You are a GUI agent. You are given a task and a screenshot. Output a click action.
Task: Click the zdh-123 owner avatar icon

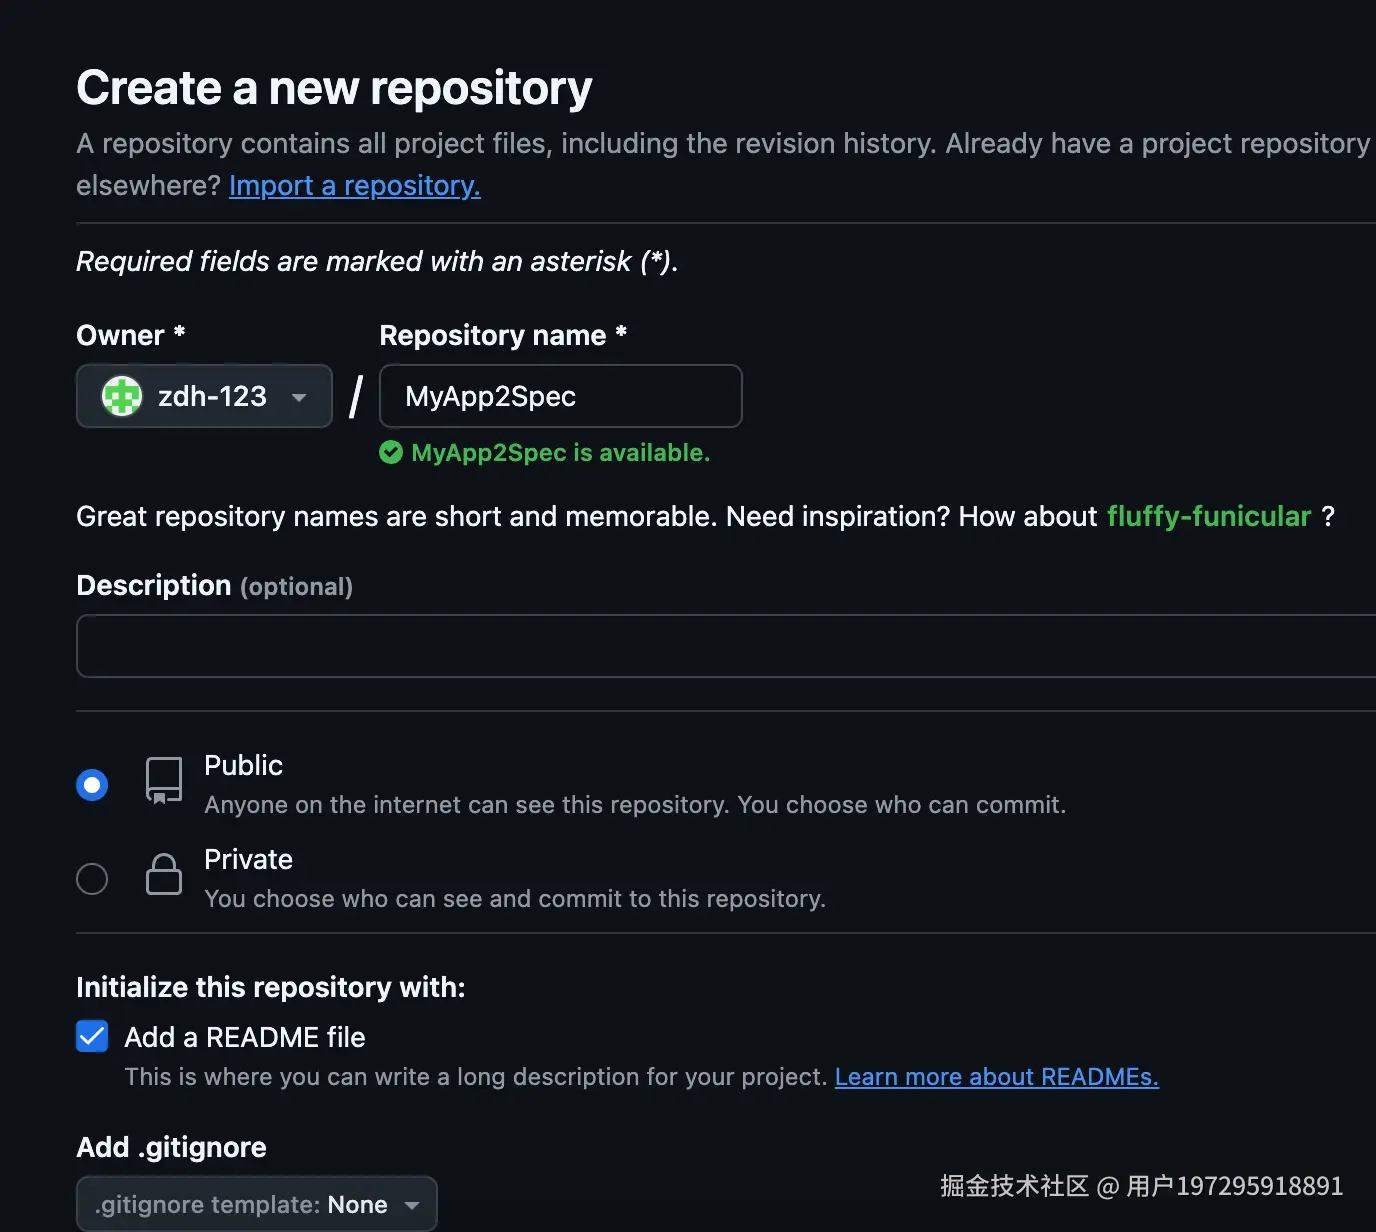pyautogui.click(x=122, y=396)
